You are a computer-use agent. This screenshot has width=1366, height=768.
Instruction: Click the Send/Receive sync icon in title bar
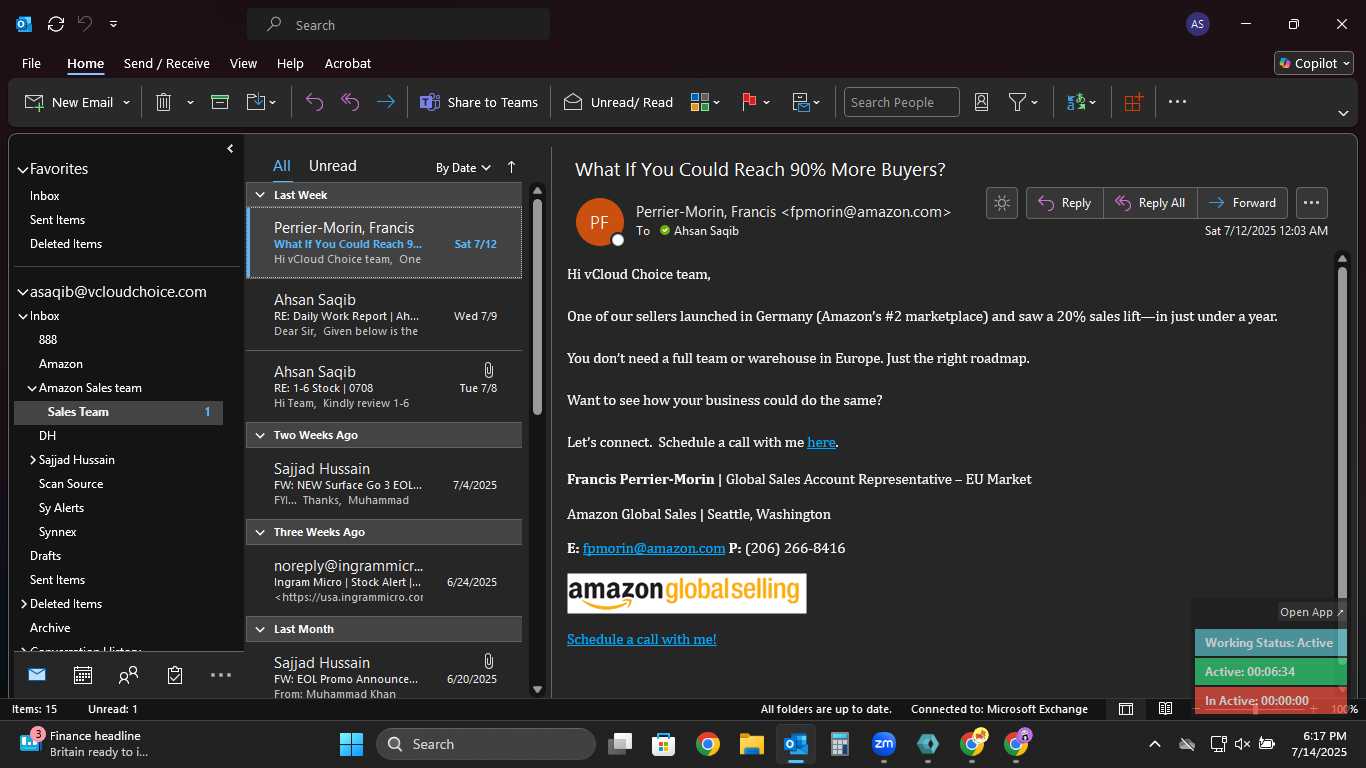tap(56, 24)
